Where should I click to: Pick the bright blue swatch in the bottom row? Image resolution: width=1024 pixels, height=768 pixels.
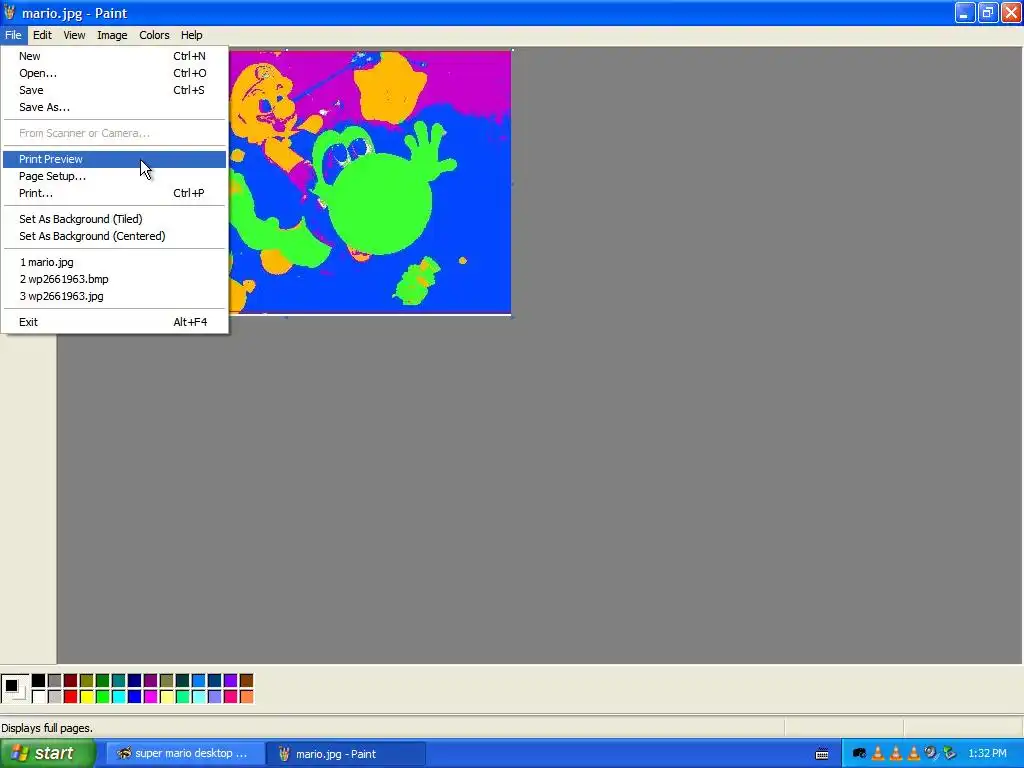[x=135, y=697]
